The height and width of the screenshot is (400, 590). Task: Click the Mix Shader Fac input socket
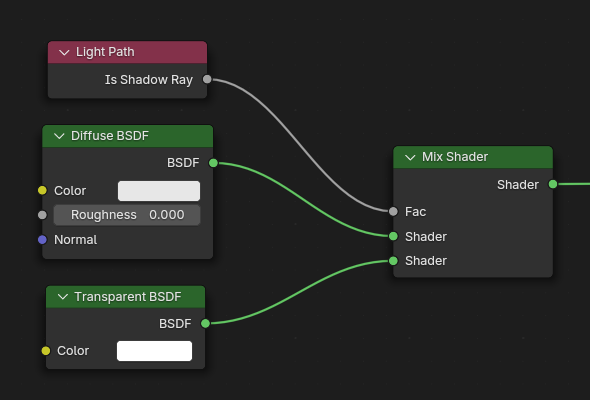393,211
